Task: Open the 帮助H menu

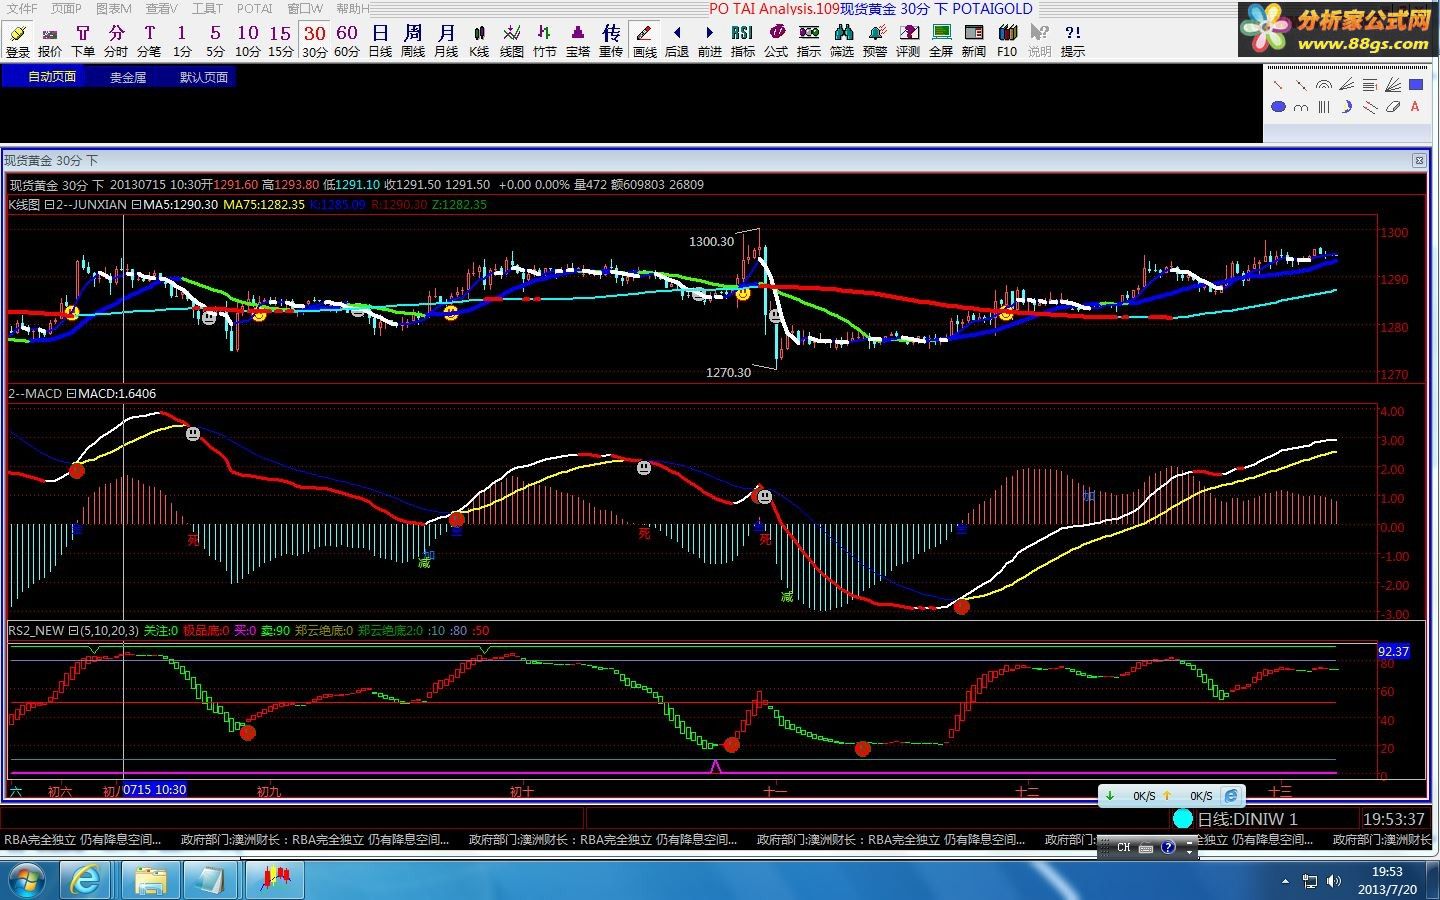Action: 353,9
